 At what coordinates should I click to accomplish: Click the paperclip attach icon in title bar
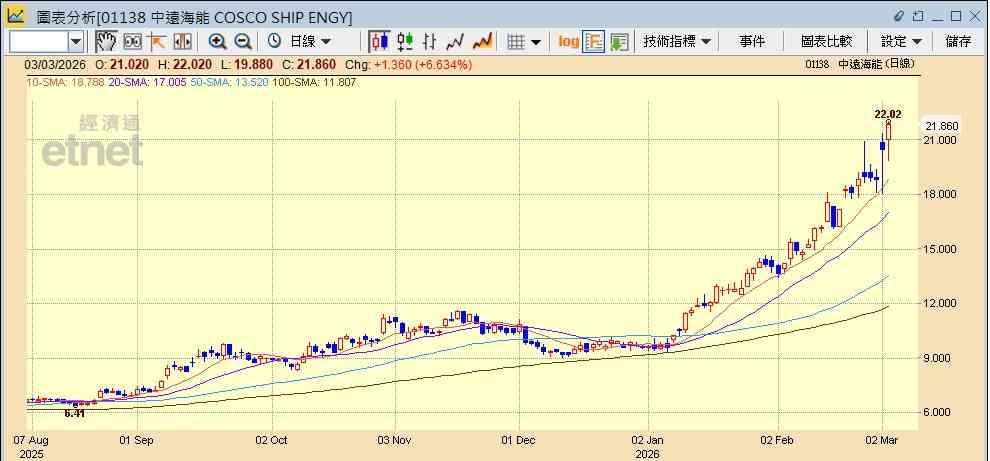(900, 16)
